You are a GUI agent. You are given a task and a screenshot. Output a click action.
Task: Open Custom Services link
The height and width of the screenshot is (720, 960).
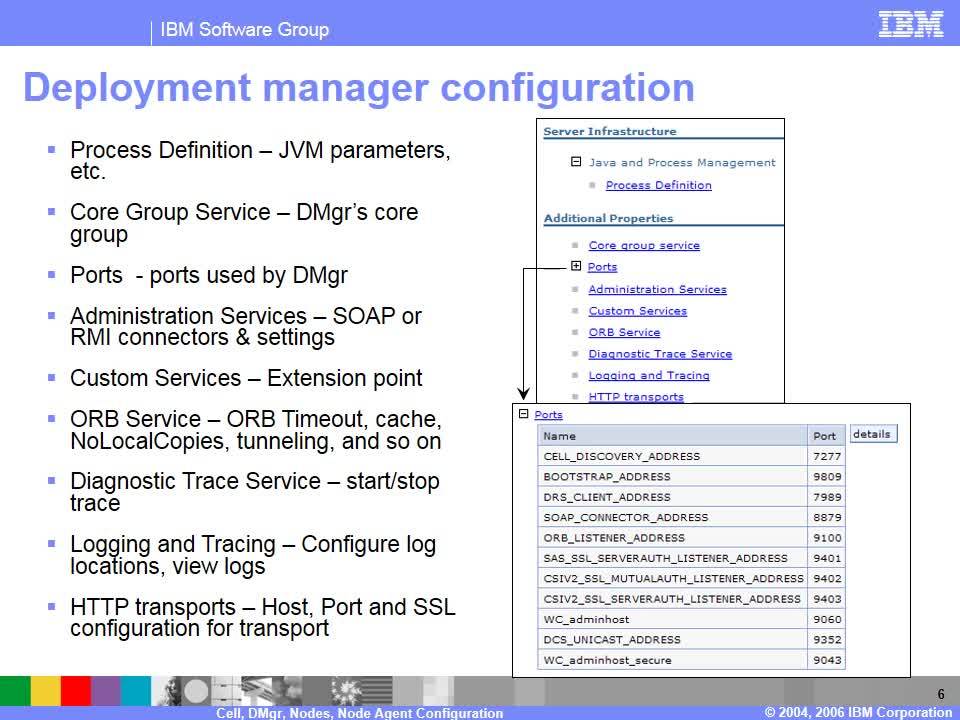pos(637,311)
